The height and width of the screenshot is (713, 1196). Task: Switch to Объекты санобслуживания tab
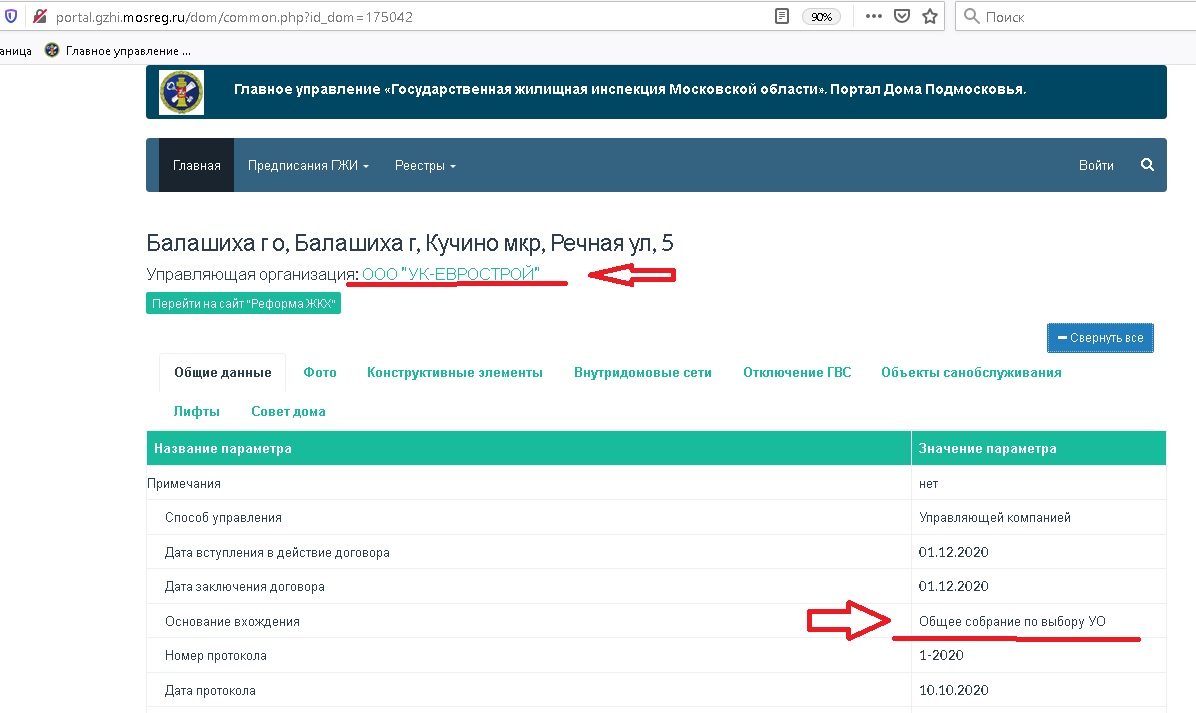[971, 373]
